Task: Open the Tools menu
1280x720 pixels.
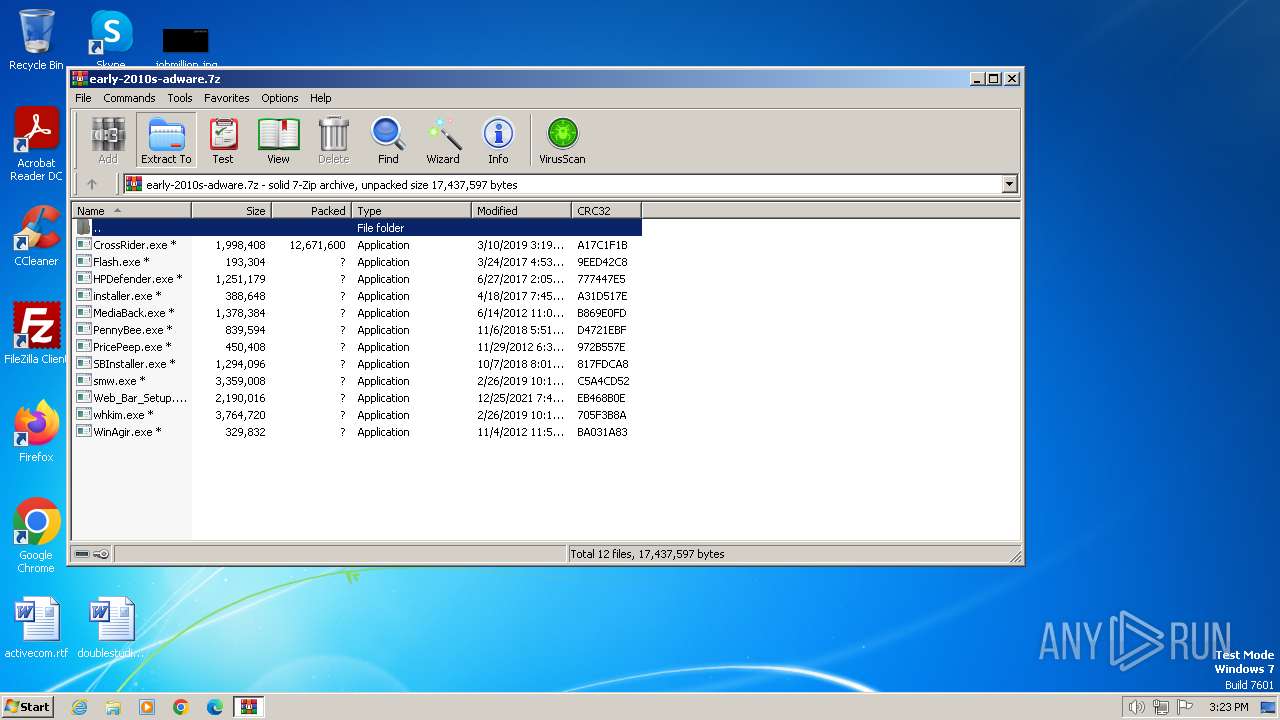Action: [180, 98]
